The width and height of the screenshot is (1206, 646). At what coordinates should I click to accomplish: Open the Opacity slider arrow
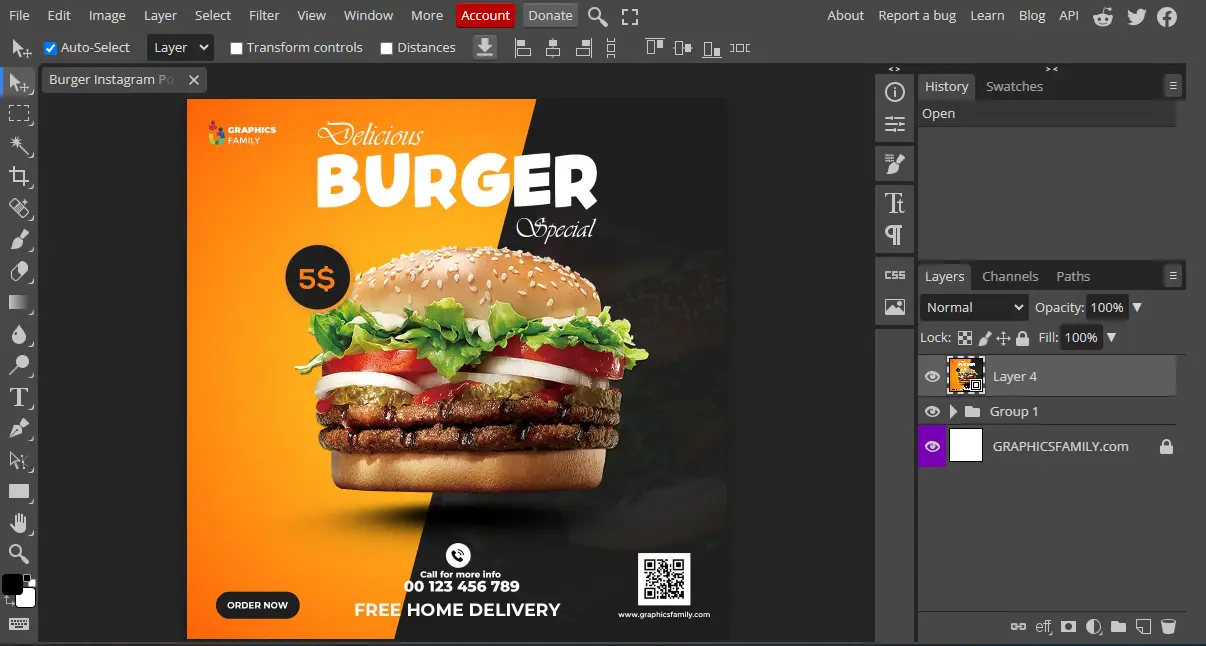1137,307
